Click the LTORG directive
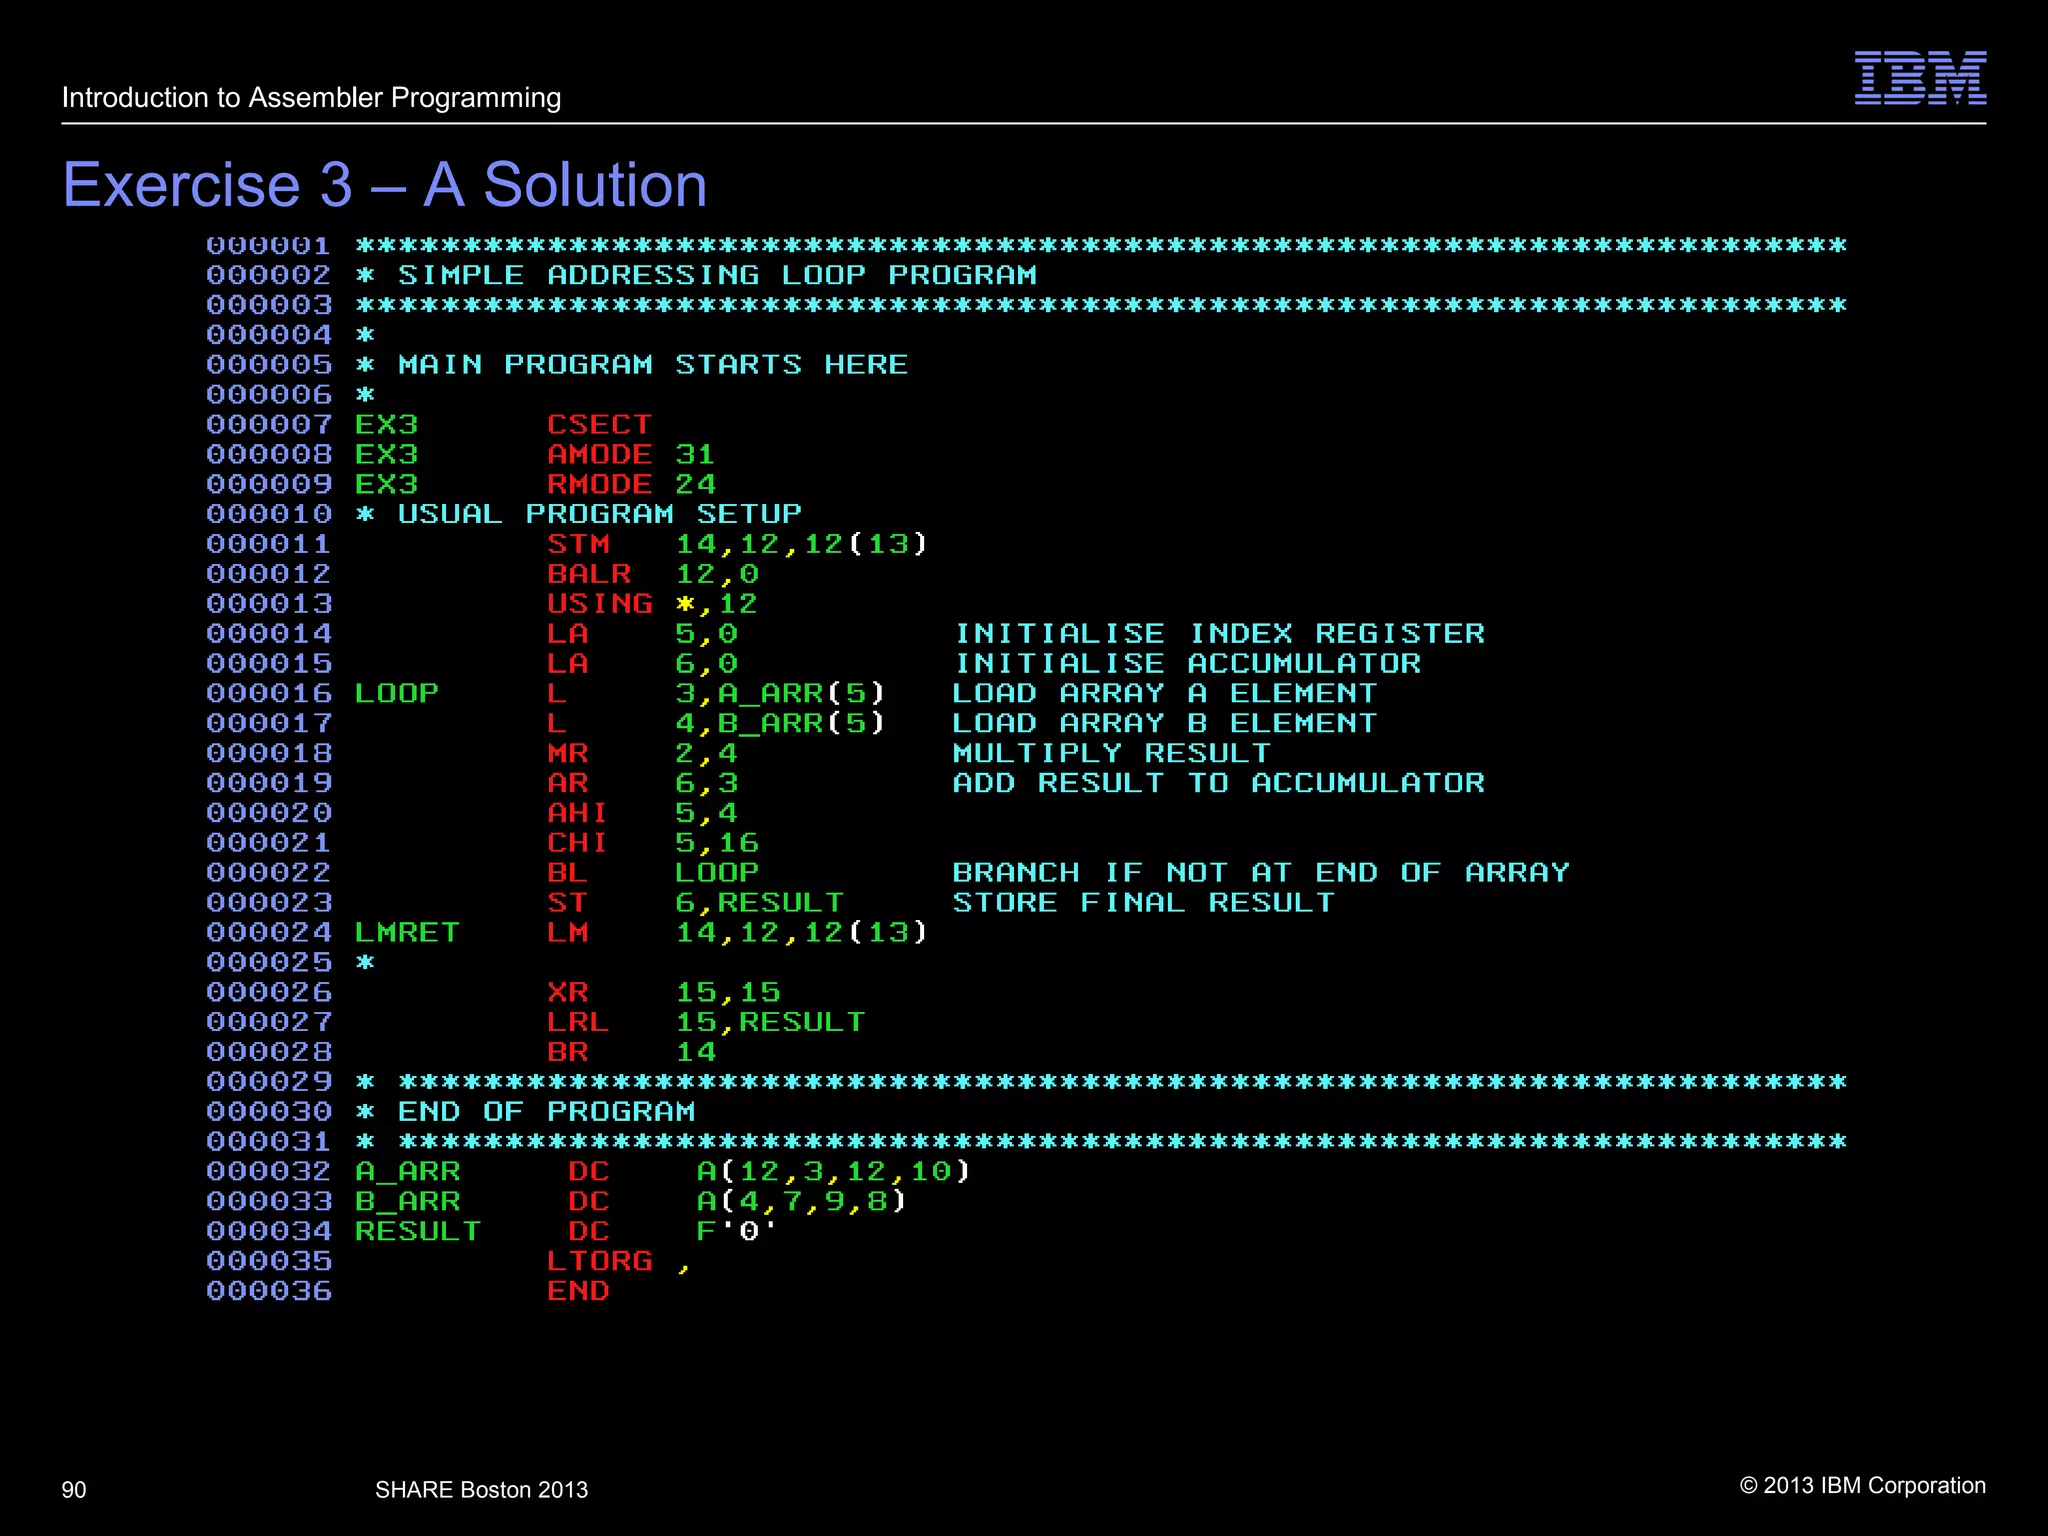This screenshot has width=2048, height=1536. pyautogui.click(x=599, y=1261)
